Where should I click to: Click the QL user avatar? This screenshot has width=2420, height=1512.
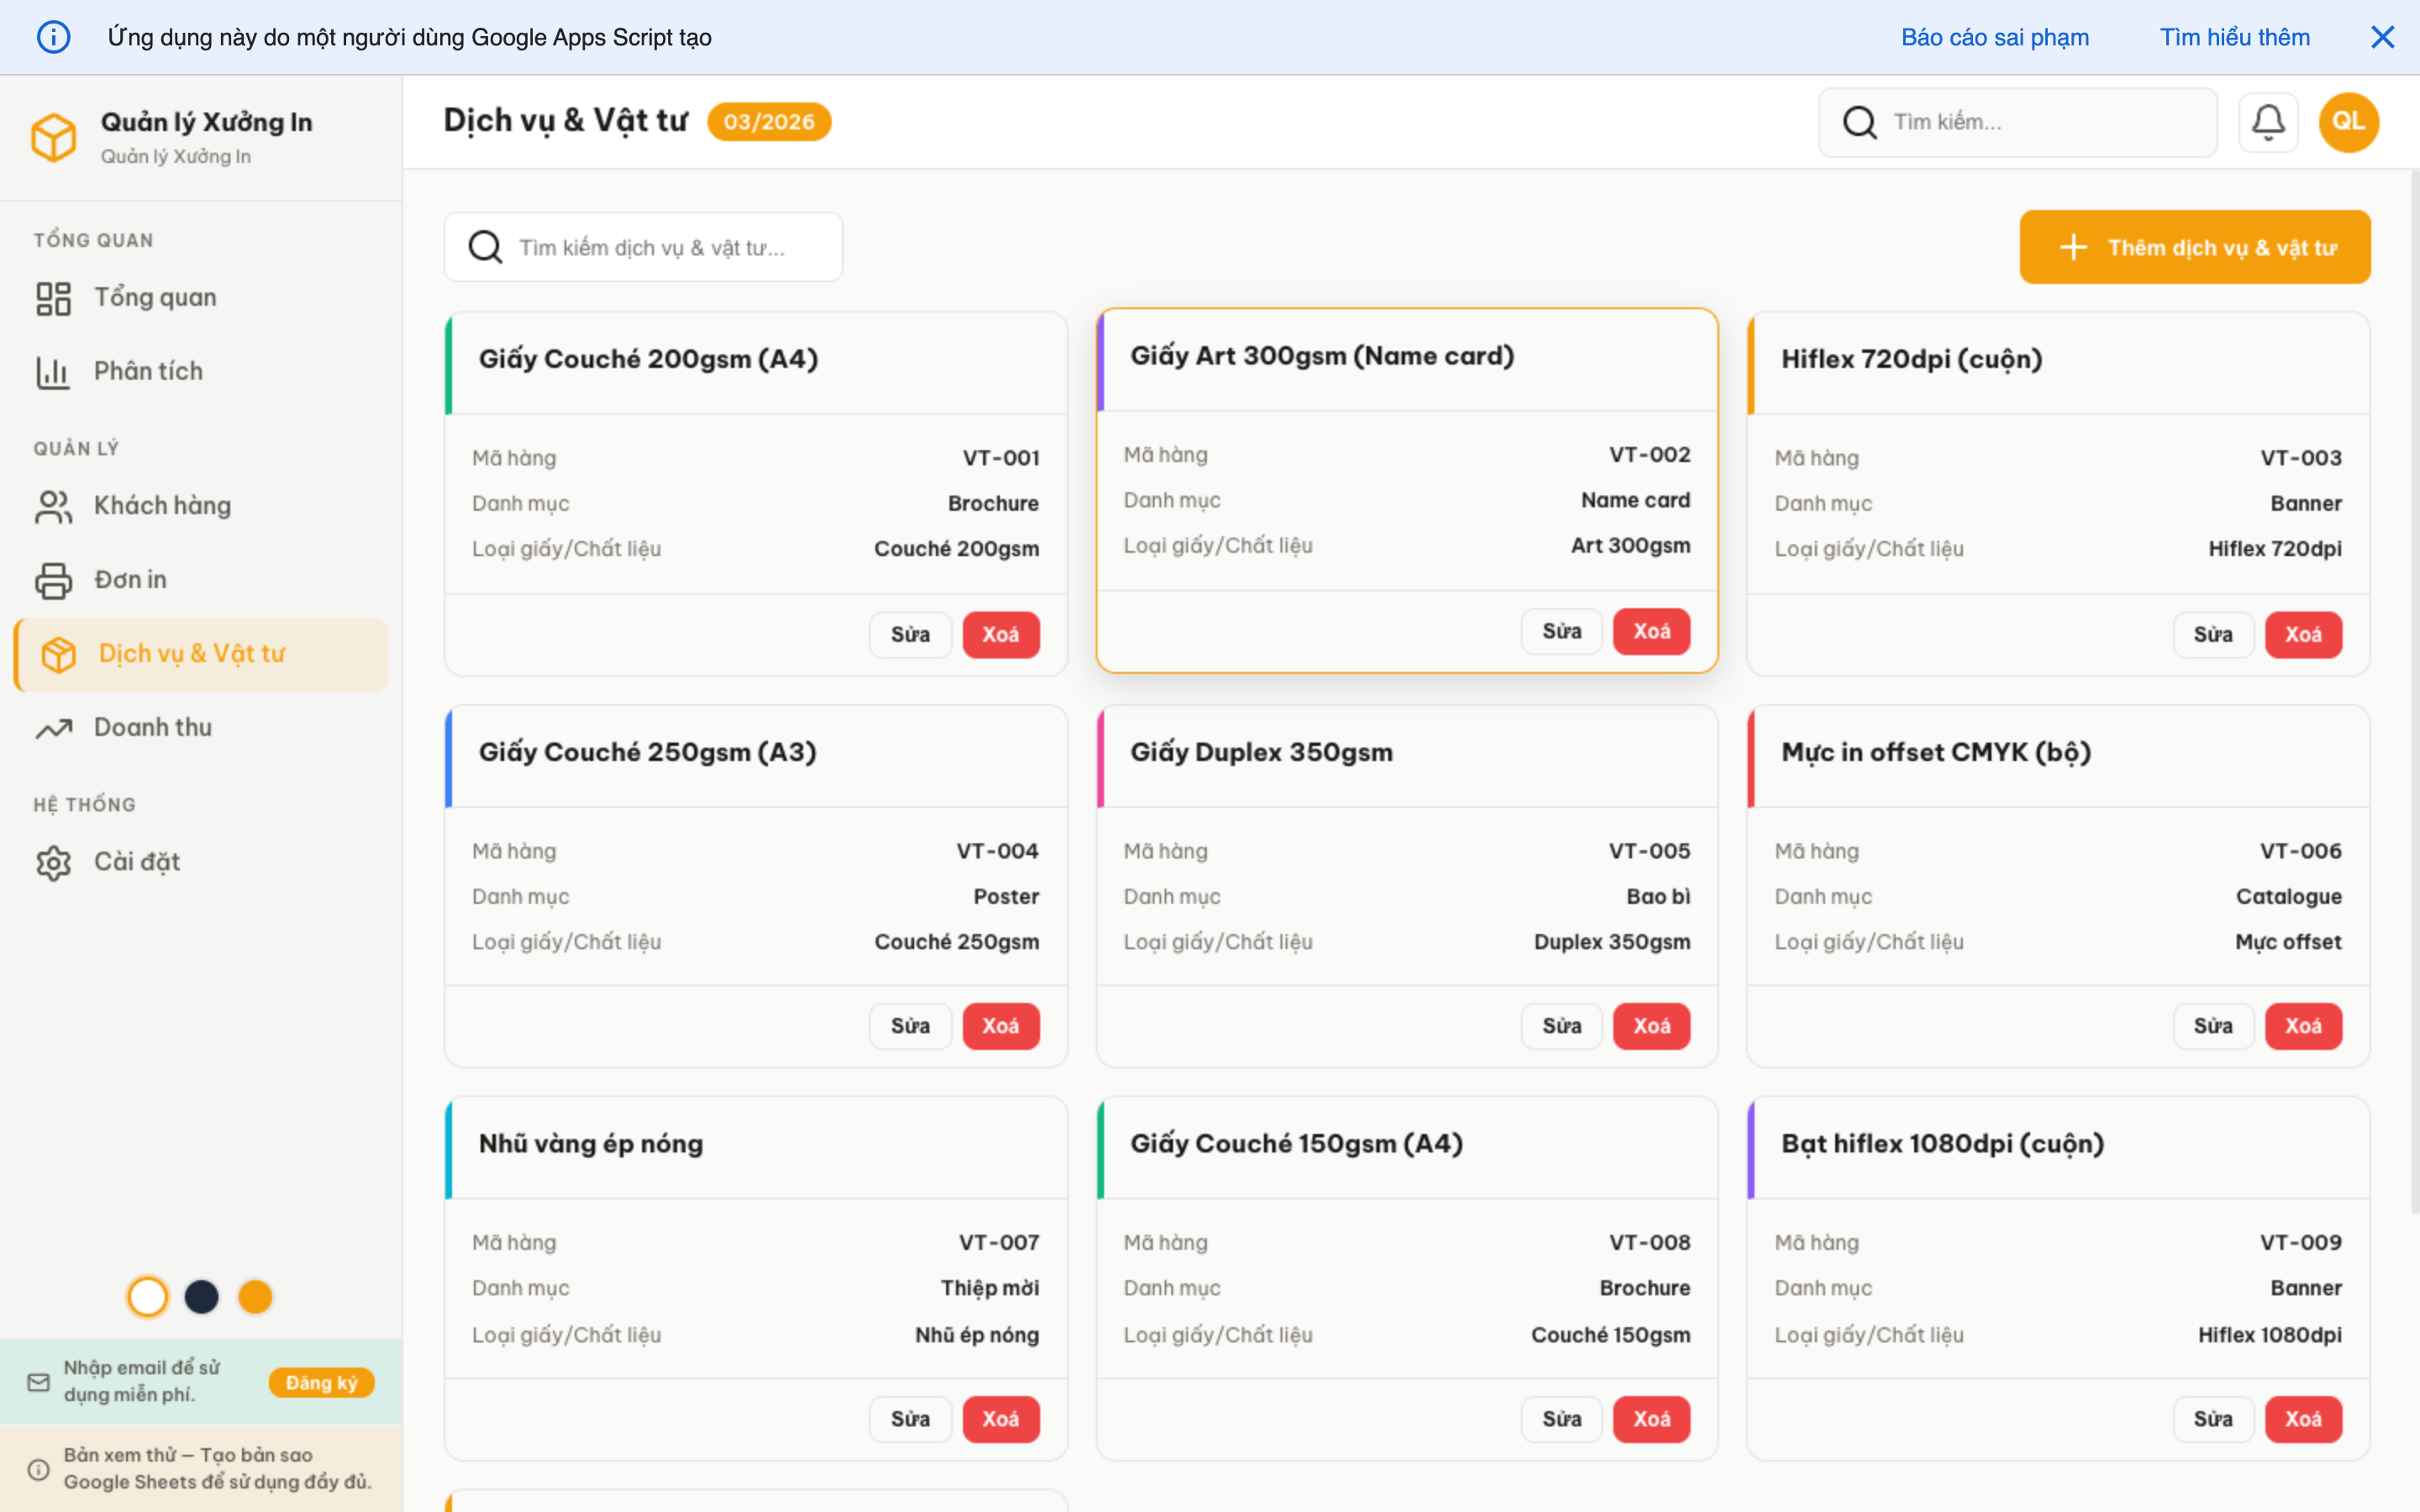click(2347, 122)
